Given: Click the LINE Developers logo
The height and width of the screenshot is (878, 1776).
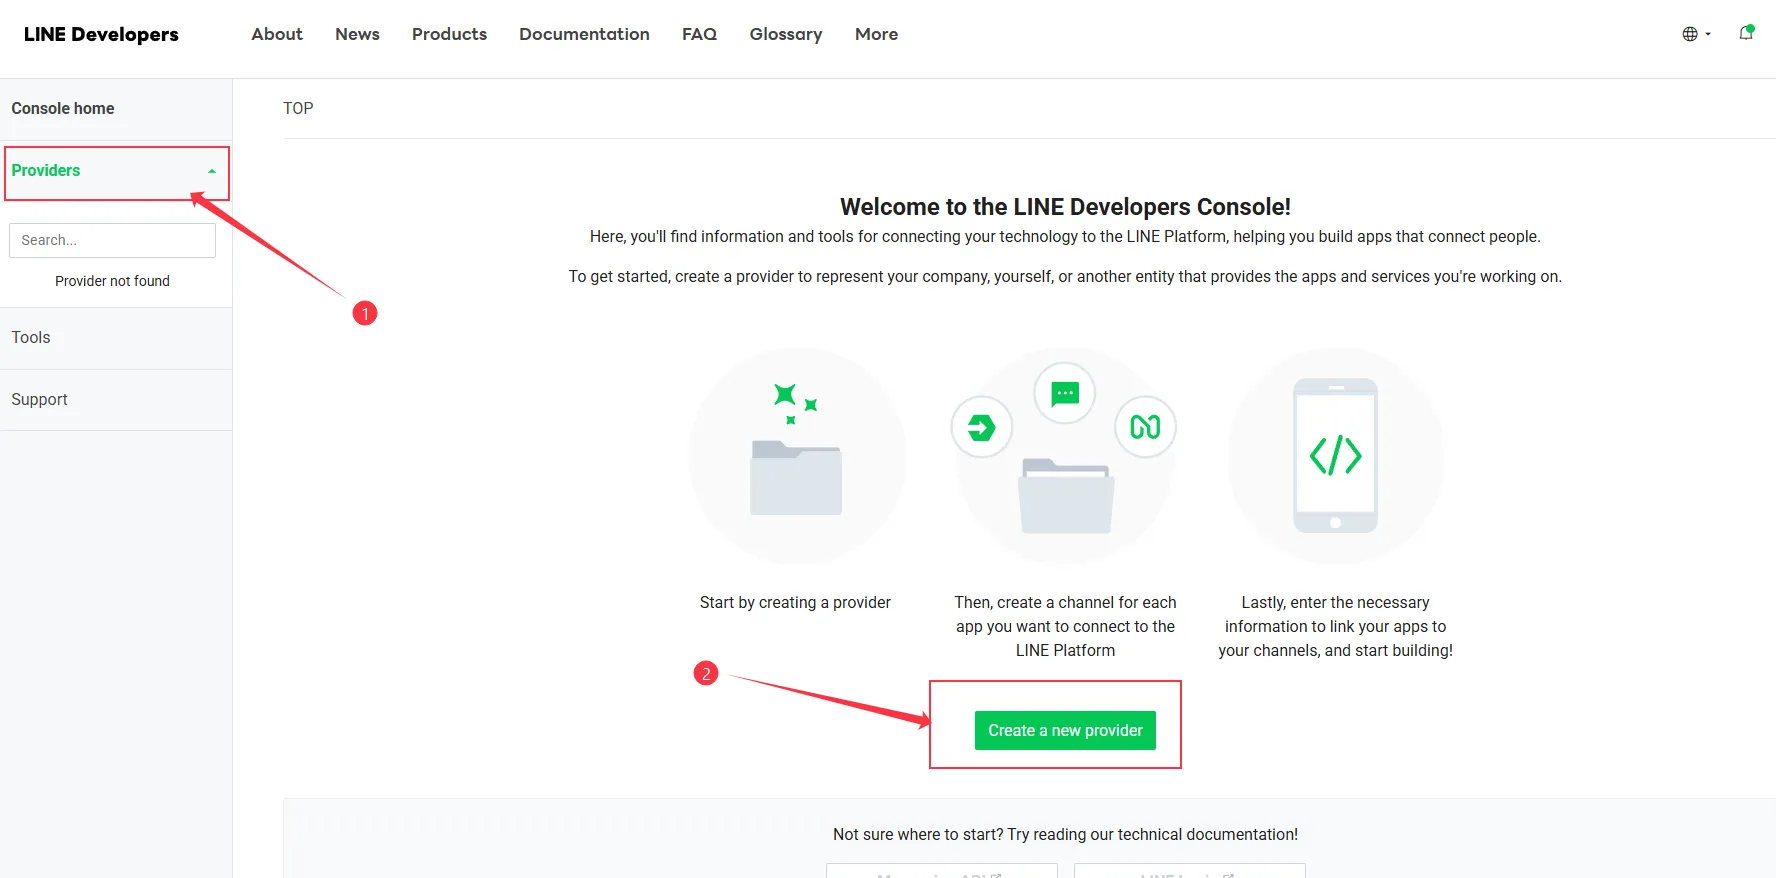Looking at the screenshot, I should click(x=101, y=34).
